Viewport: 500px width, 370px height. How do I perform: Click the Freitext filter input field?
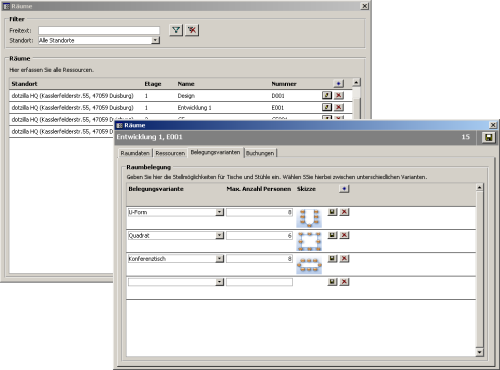pos(99,30)
